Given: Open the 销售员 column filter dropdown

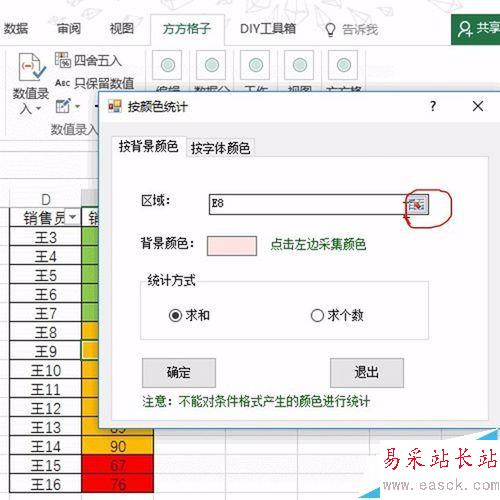Looking at the screenshot, I should click(x=73, y=218).
